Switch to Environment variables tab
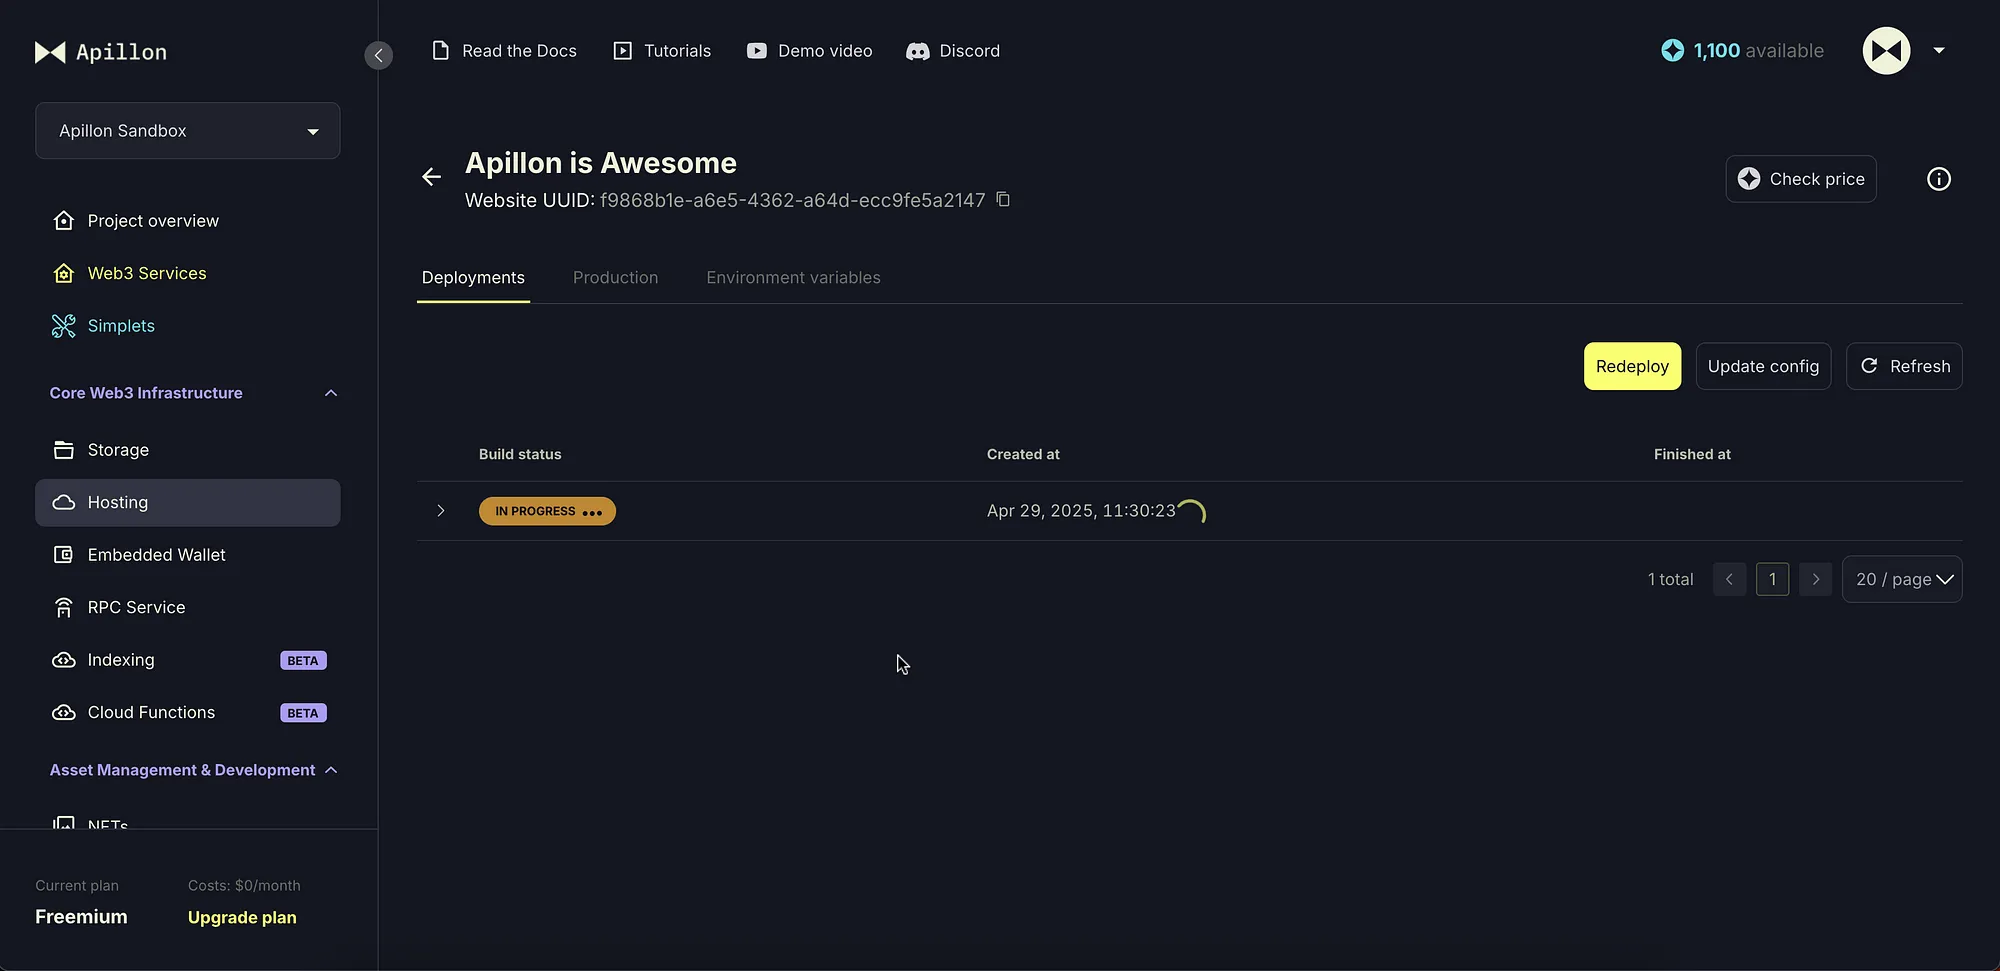The height and width of the screenshot is (971, 2000). coord(793,278)
